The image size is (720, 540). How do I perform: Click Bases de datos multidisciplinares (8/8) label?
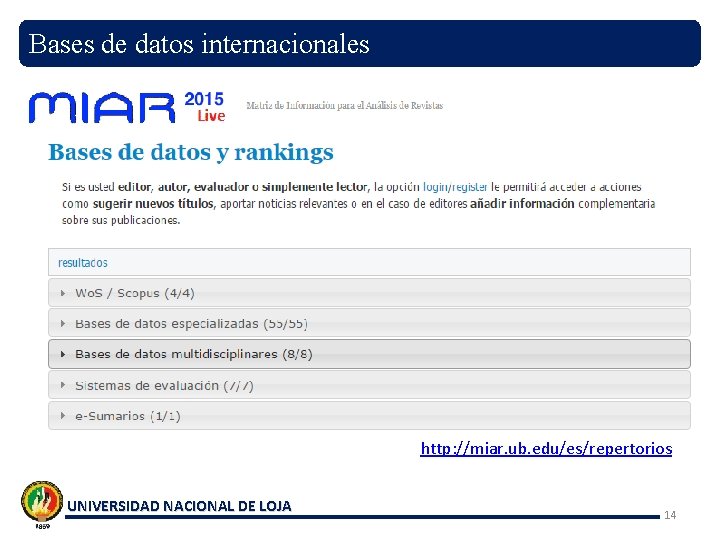click(x=193, y=354)
